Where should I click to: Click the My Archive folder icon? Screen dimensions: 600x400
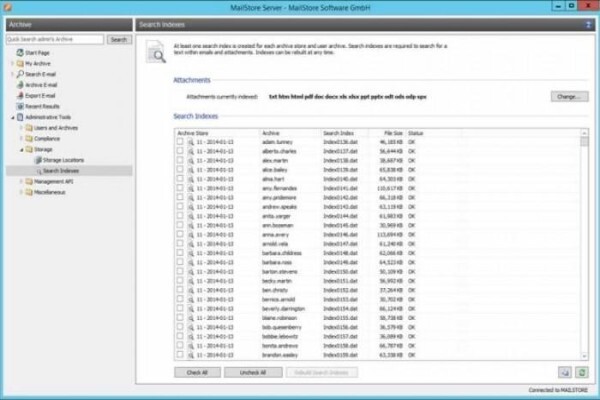[x=20, y=63]
